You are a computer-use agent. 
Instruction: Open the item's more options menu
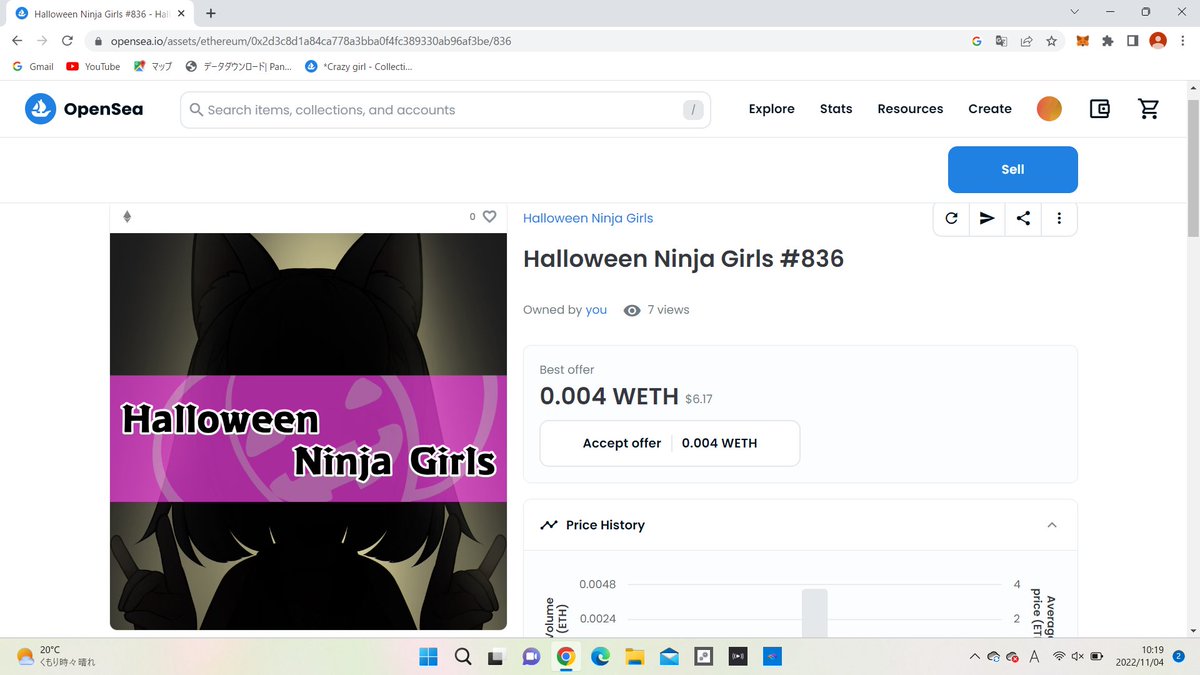tap(1059, 218)
